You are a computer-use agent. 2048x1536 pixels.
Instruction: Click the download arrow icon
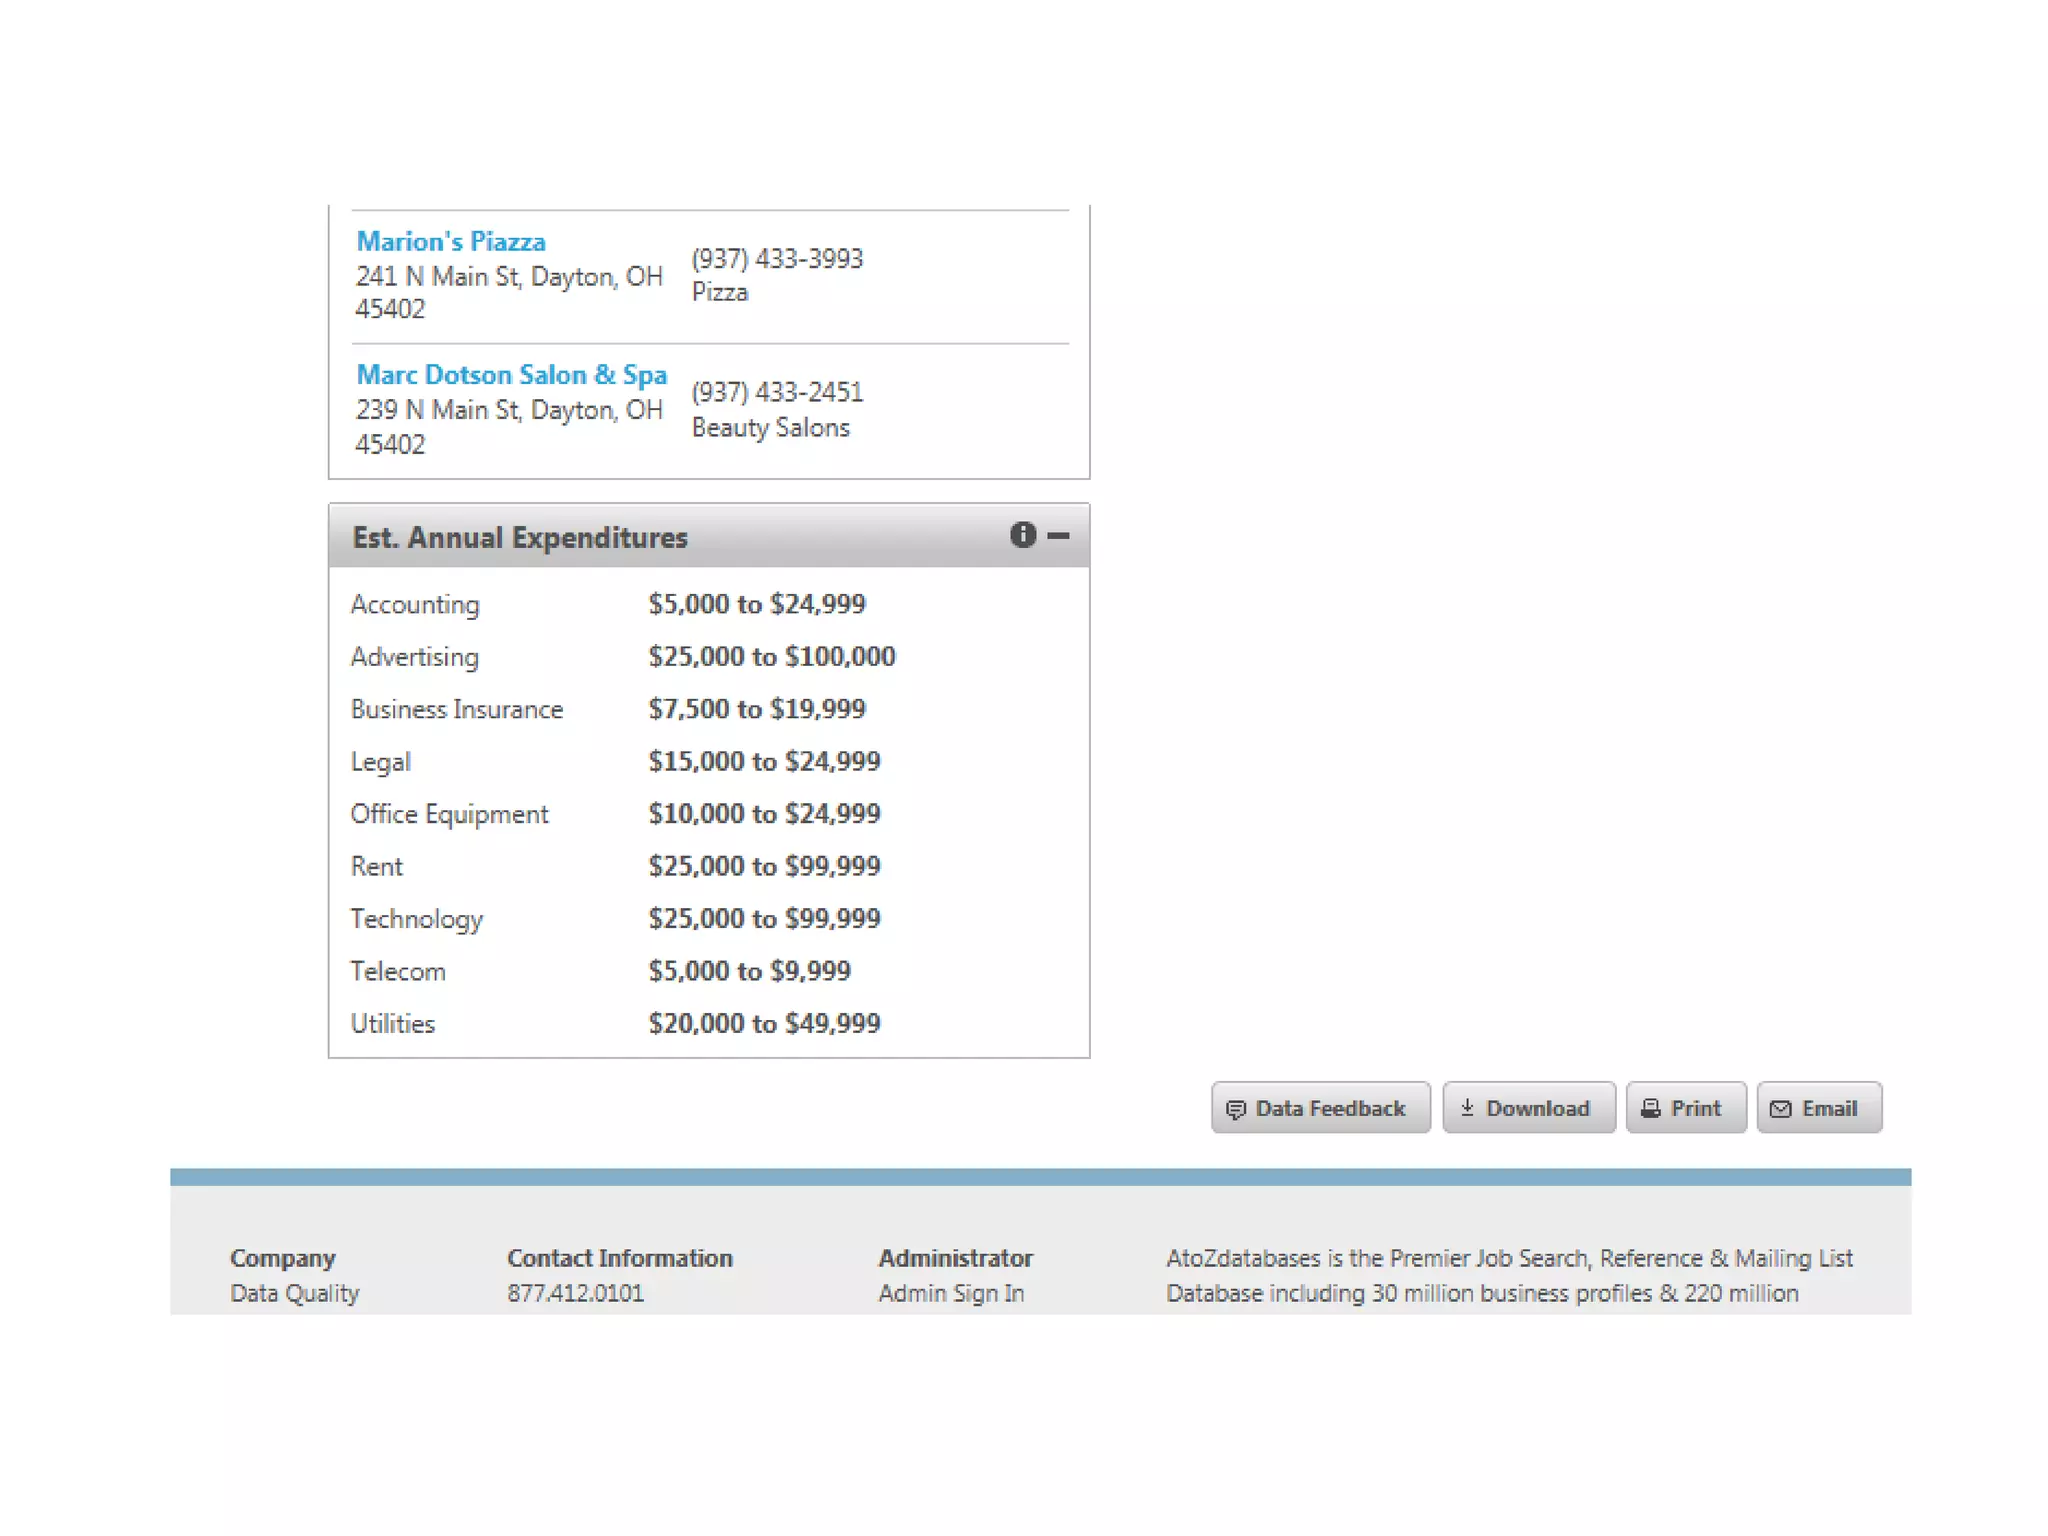pos(1467,1108)
